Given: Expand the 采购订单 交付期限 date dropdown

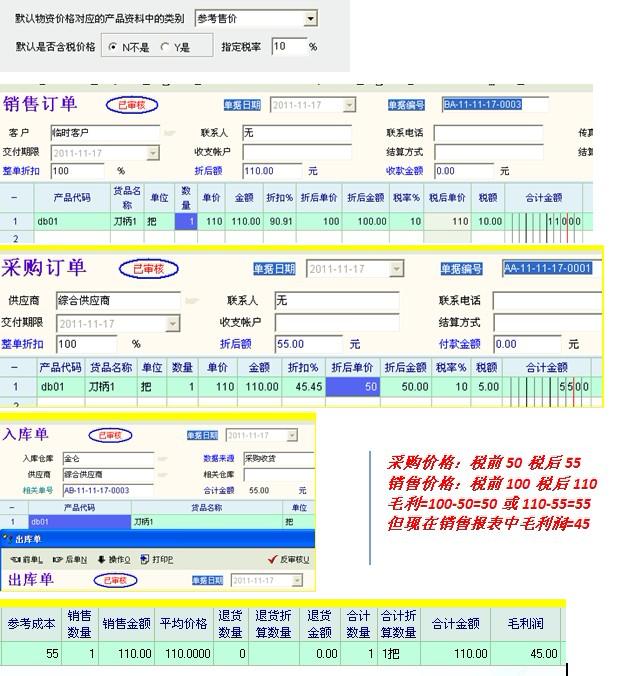Looking at the screenshot, I should click(x=173, y=323).
